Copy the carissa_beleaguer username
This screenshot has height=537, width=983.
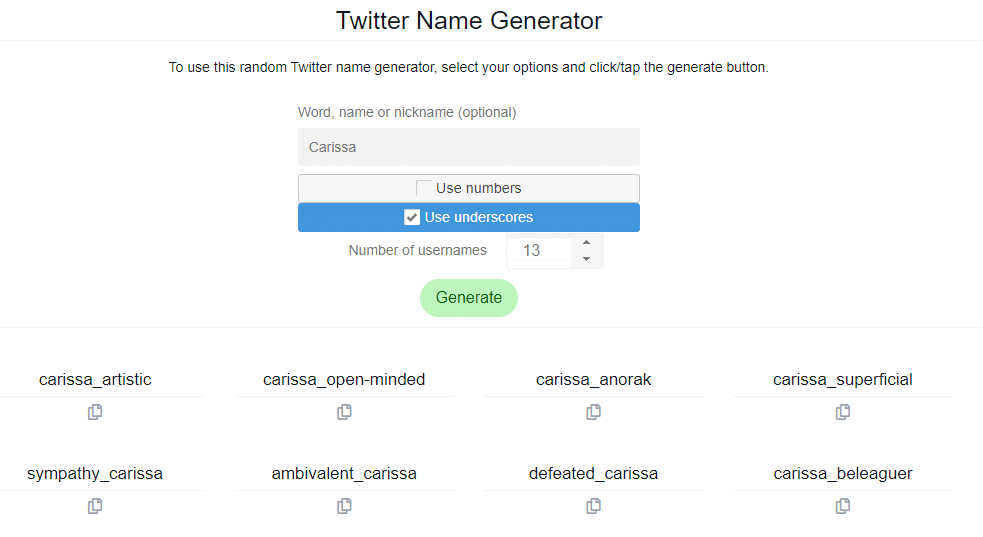pyautogui.click(x=843, y=506)
